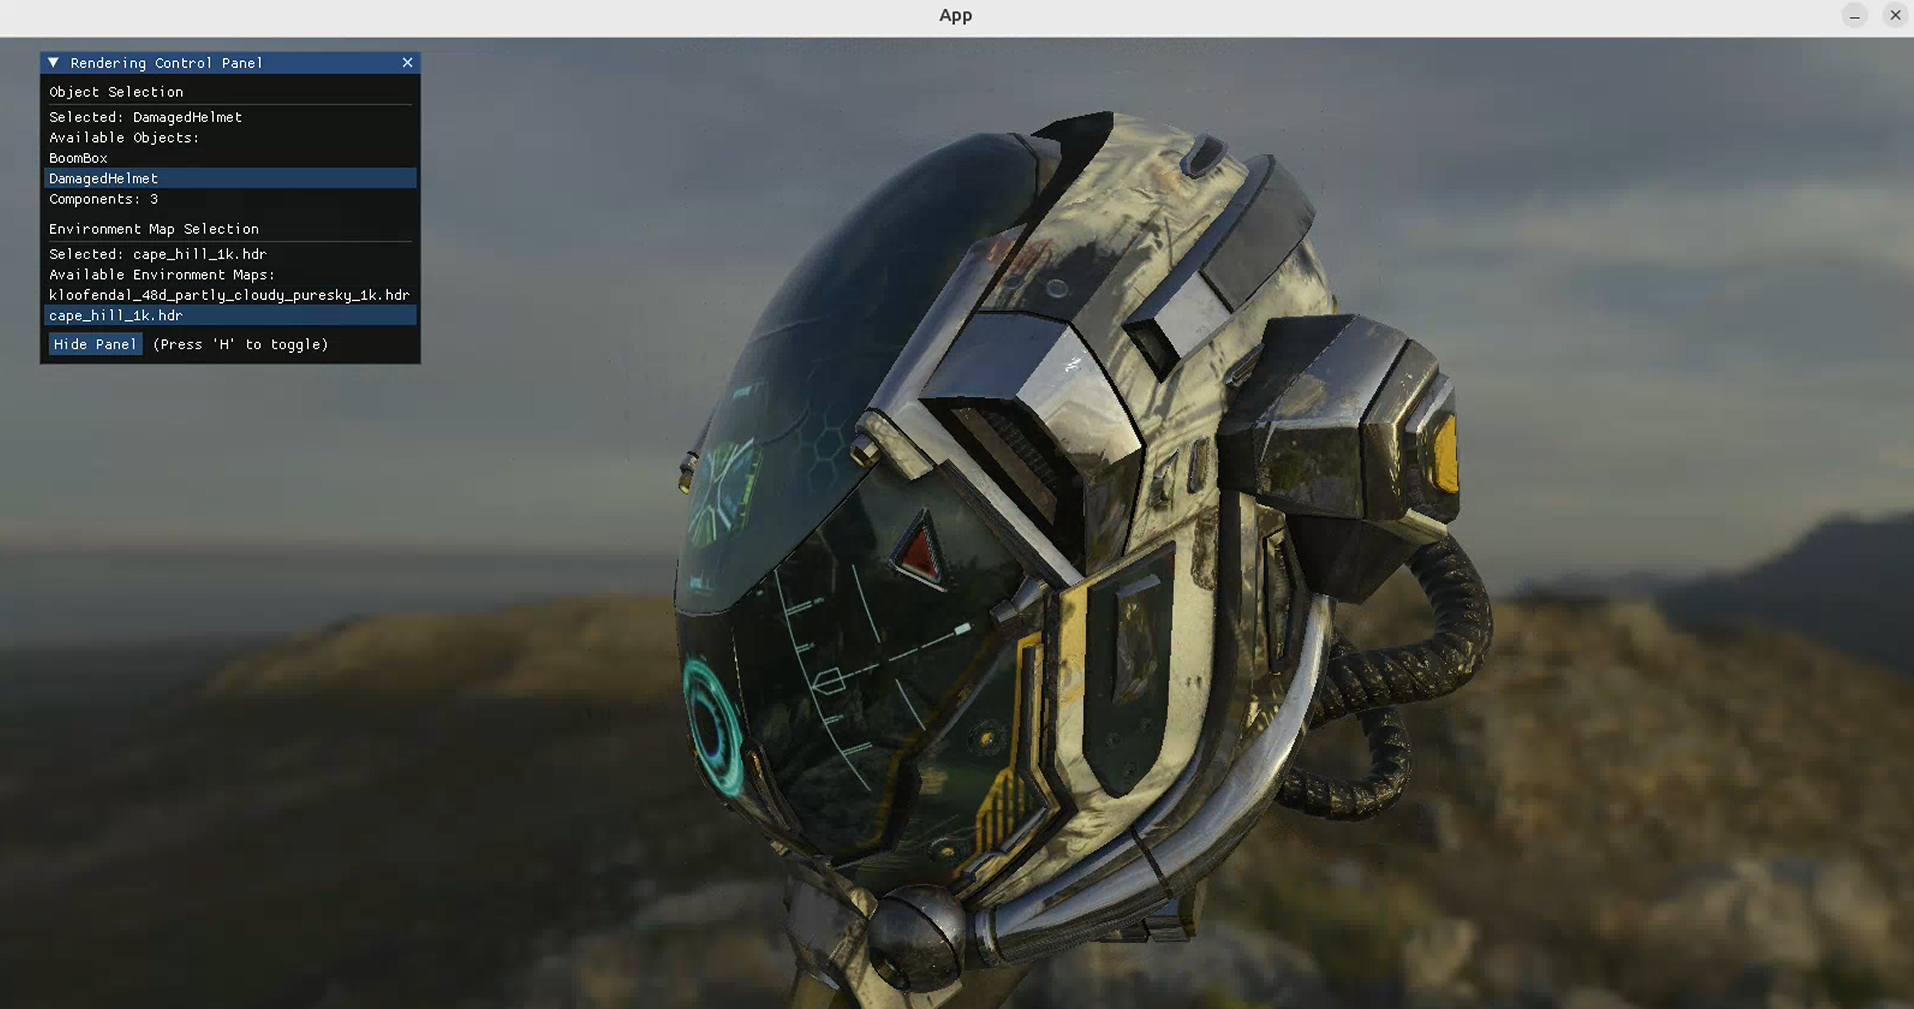Click 'Available Environment Maps:' label
Image resolution: width=1914 pixels, height=1009 pixels.
(x=162, y=275)
